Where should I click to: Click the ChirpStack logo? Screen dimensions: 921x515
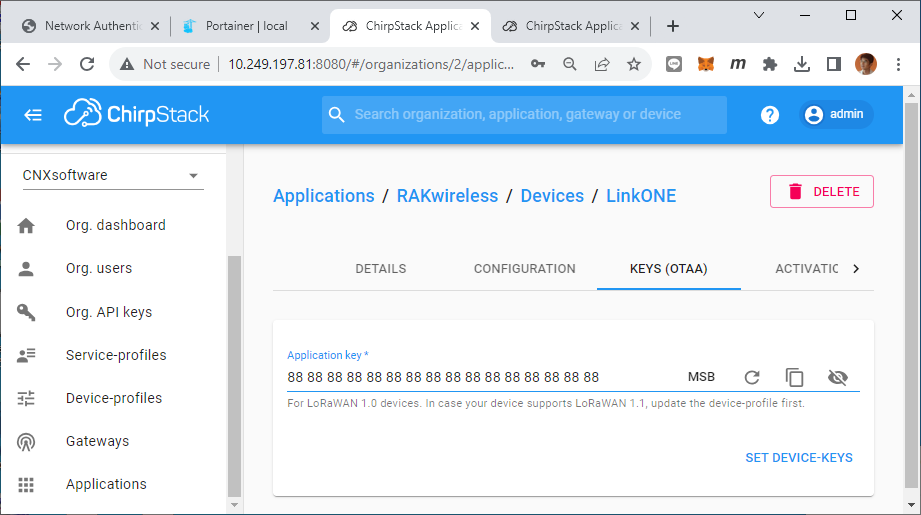(x=136, y=113)
